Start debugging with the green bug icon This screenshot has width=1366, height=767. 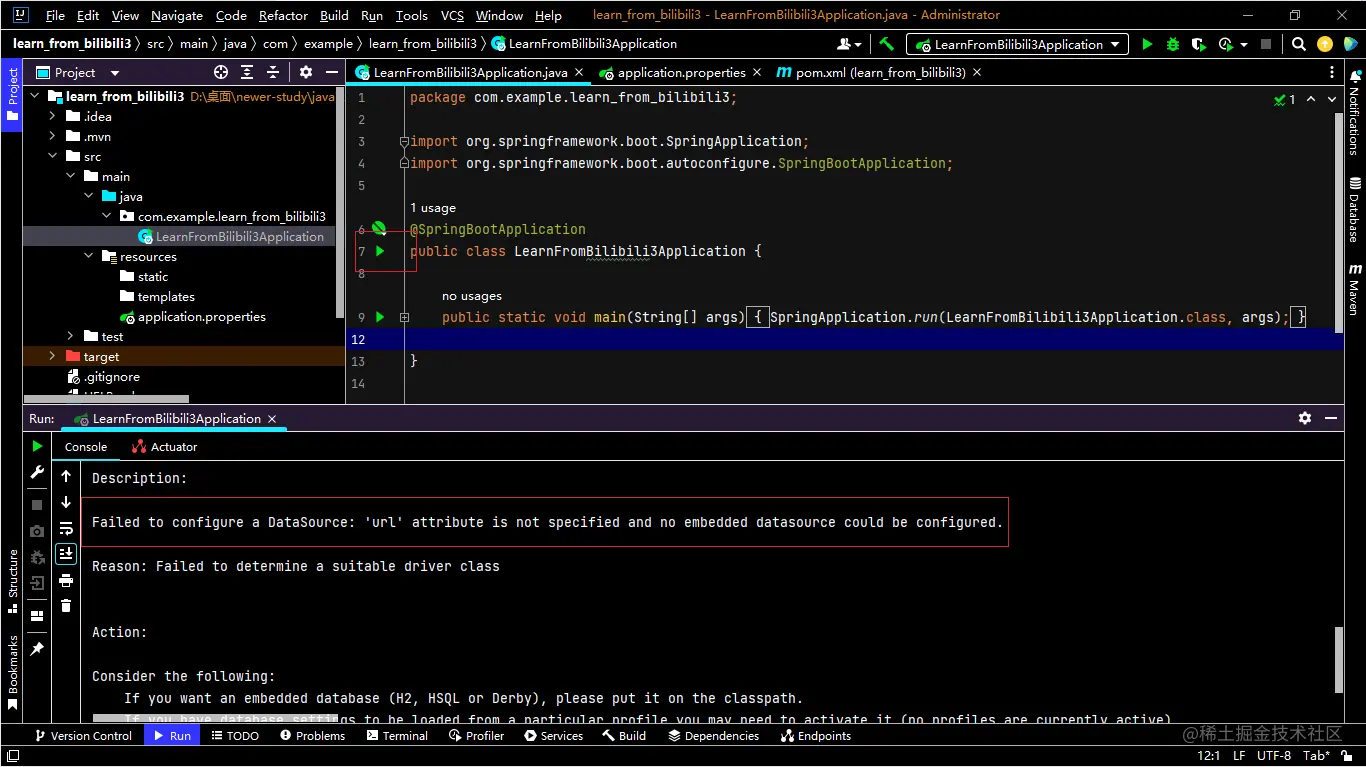click(1173, 44)
